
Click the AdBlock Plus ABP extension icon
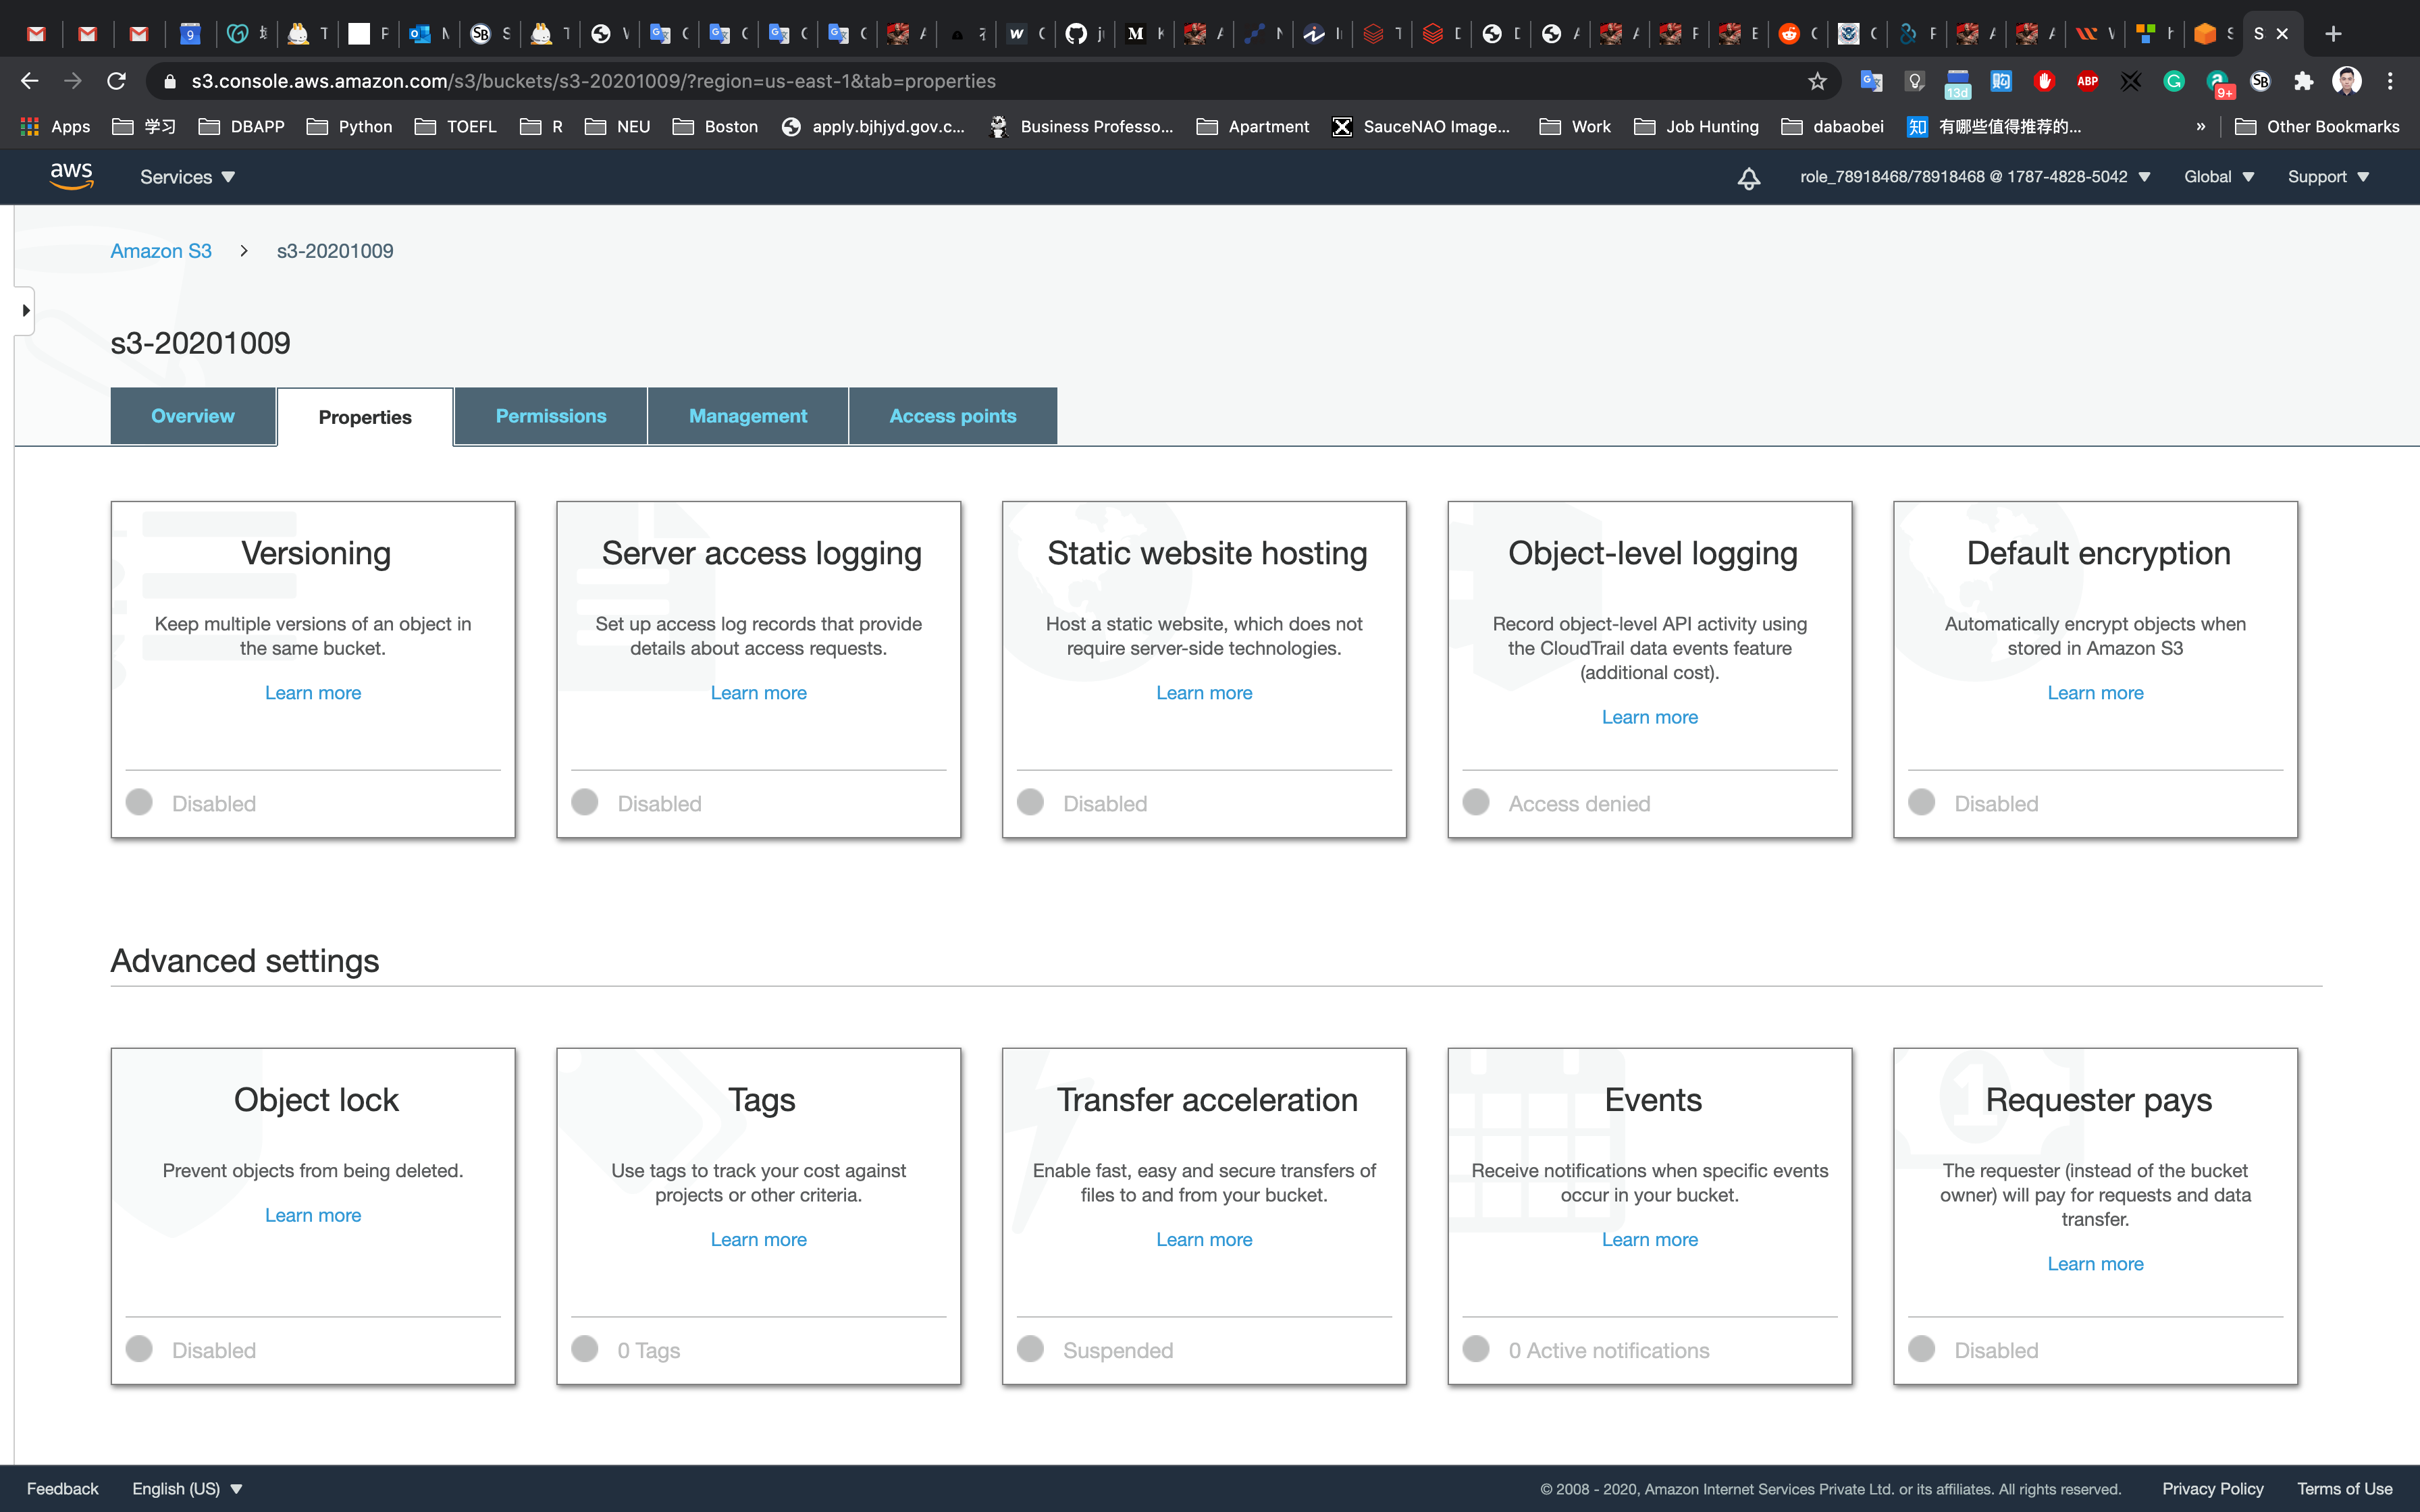click(x=2087, y=81)
